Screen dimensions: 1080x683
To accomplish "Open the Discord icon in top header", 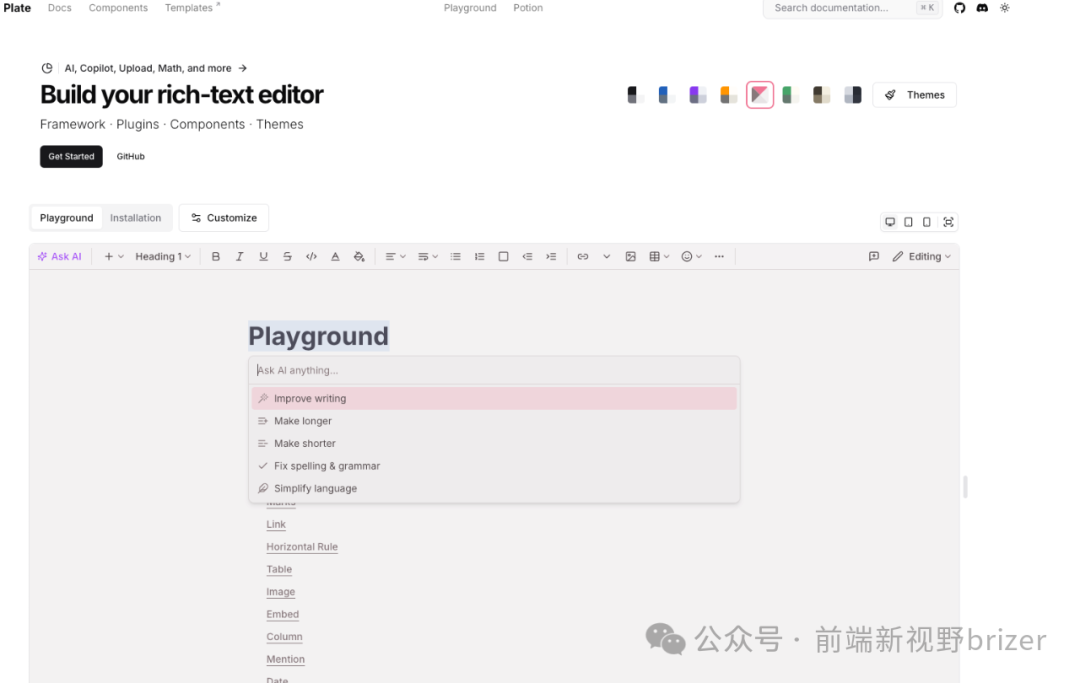I will [982, 8].
